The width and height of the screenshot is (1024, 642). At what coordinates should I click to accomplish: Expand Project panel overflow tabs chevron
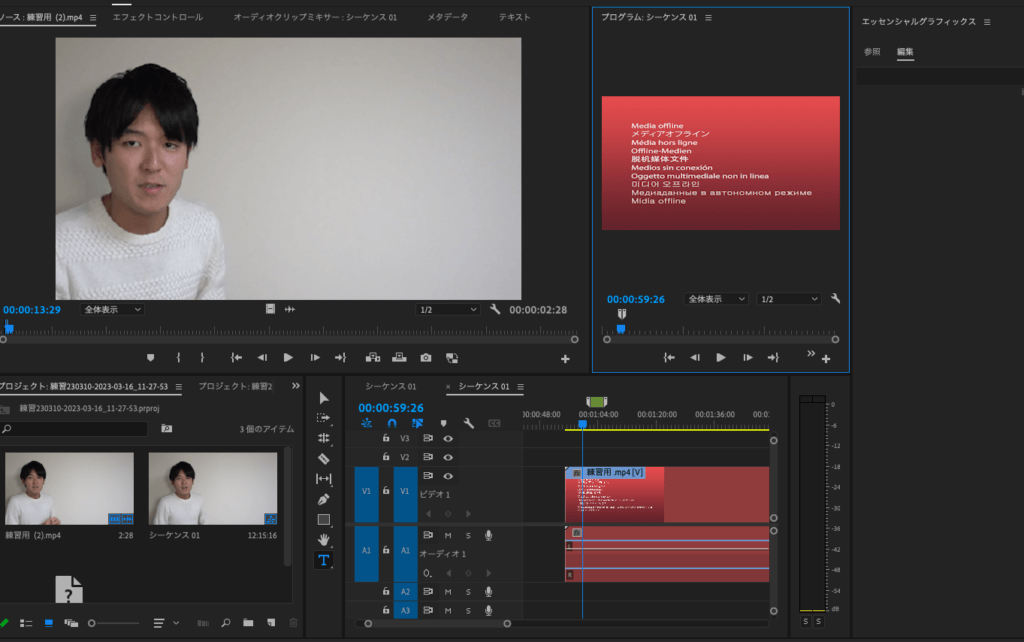tap(295, 386)
